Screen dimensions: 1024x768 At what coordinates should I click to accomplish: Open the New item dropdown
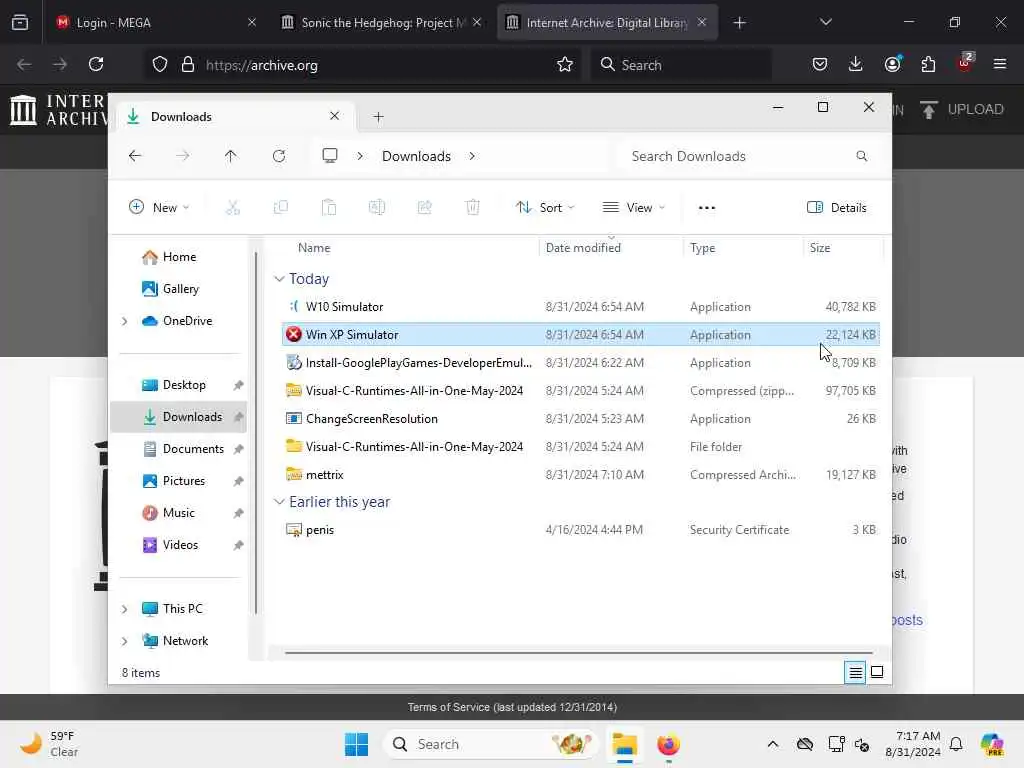click(x=159, y=208)
